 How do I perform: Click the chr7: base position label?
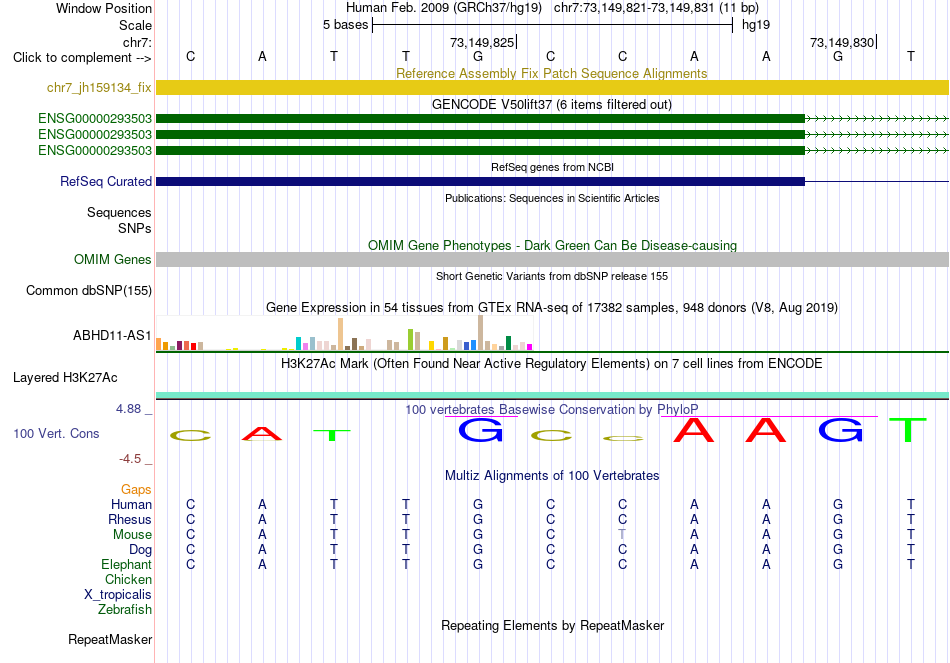coord(137,42)
